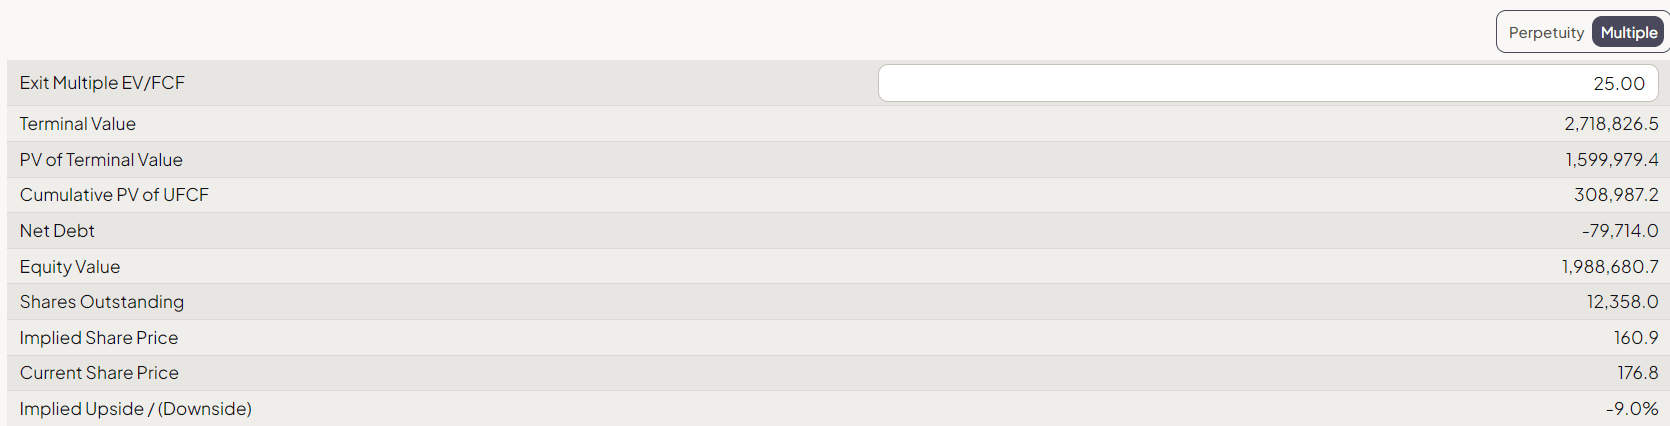
Task: Switch to the Perpetuity method
Action: (1545, 33)
